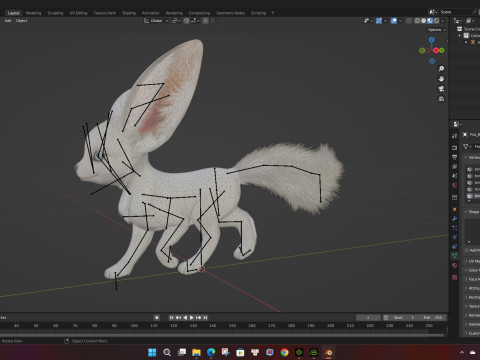Switch to Geometry Nodes workspace tab
The image size is (480, 360).
click(x=230, y=13)
